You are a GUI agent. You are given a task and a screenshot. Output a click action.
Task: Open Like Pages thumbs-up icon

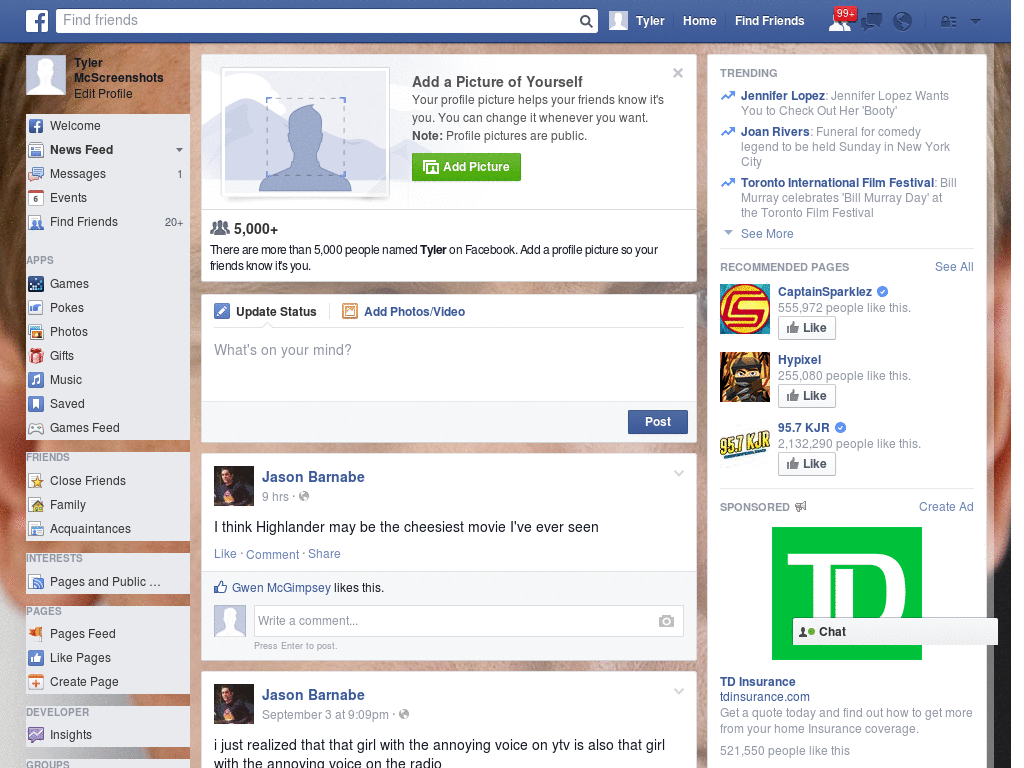pyautogui.click(x=36, y=658)
